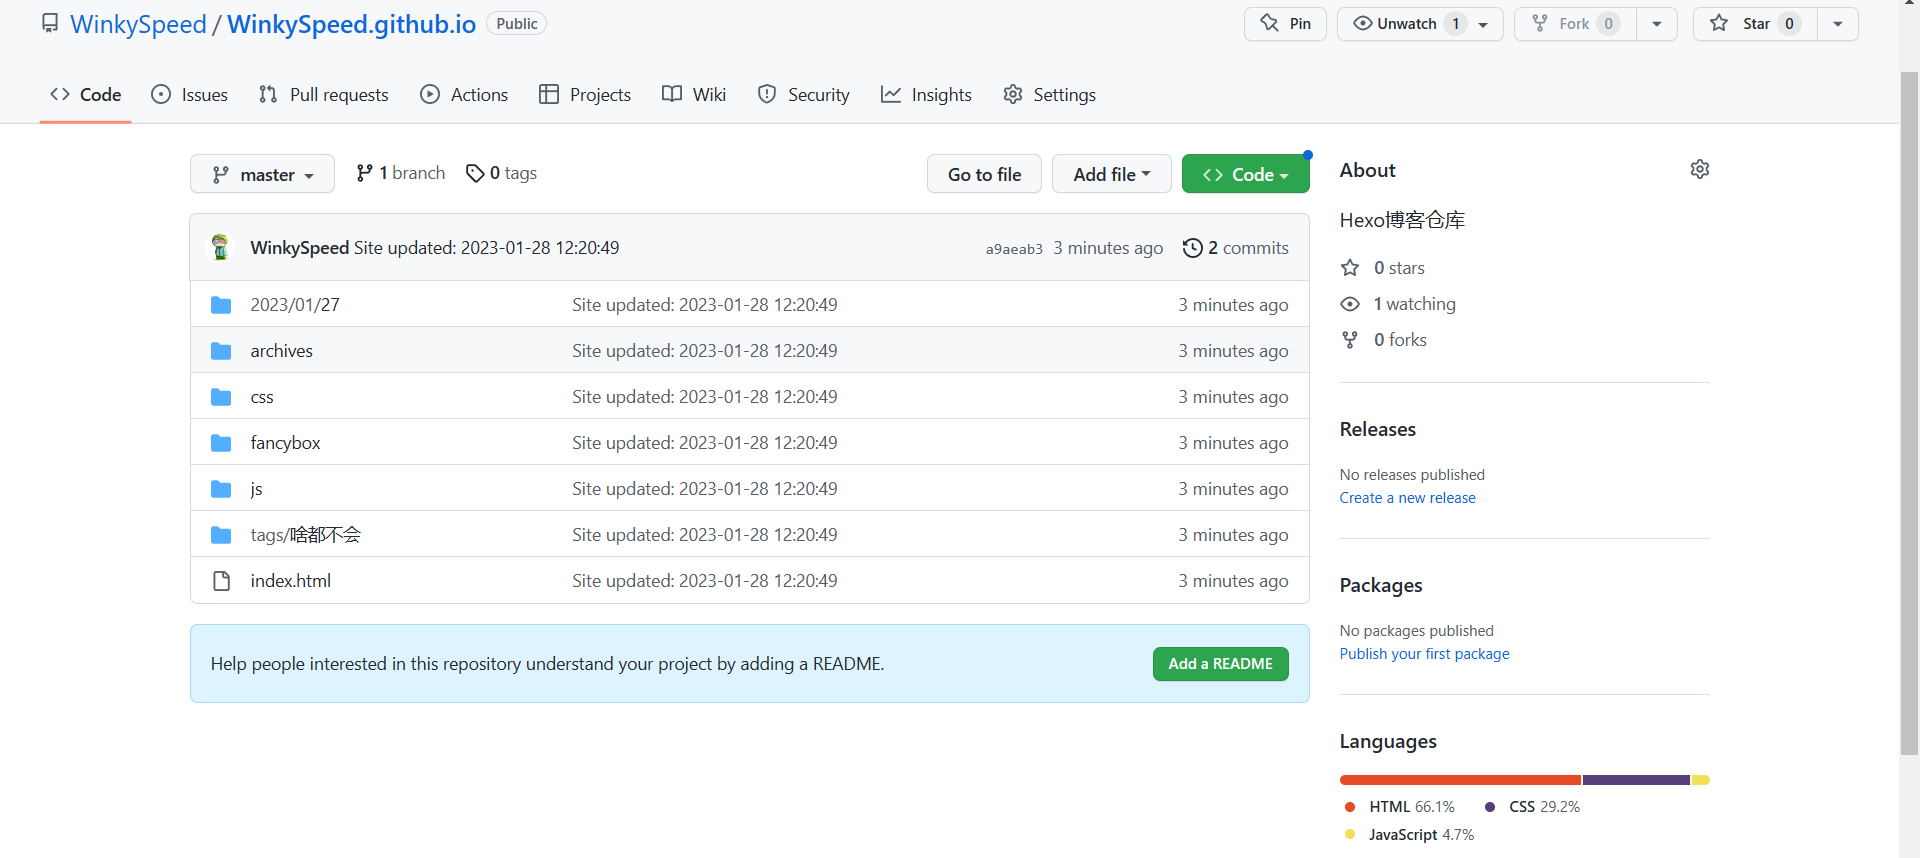
Task: View the 2 commits history
Action: click(1235, 248)
